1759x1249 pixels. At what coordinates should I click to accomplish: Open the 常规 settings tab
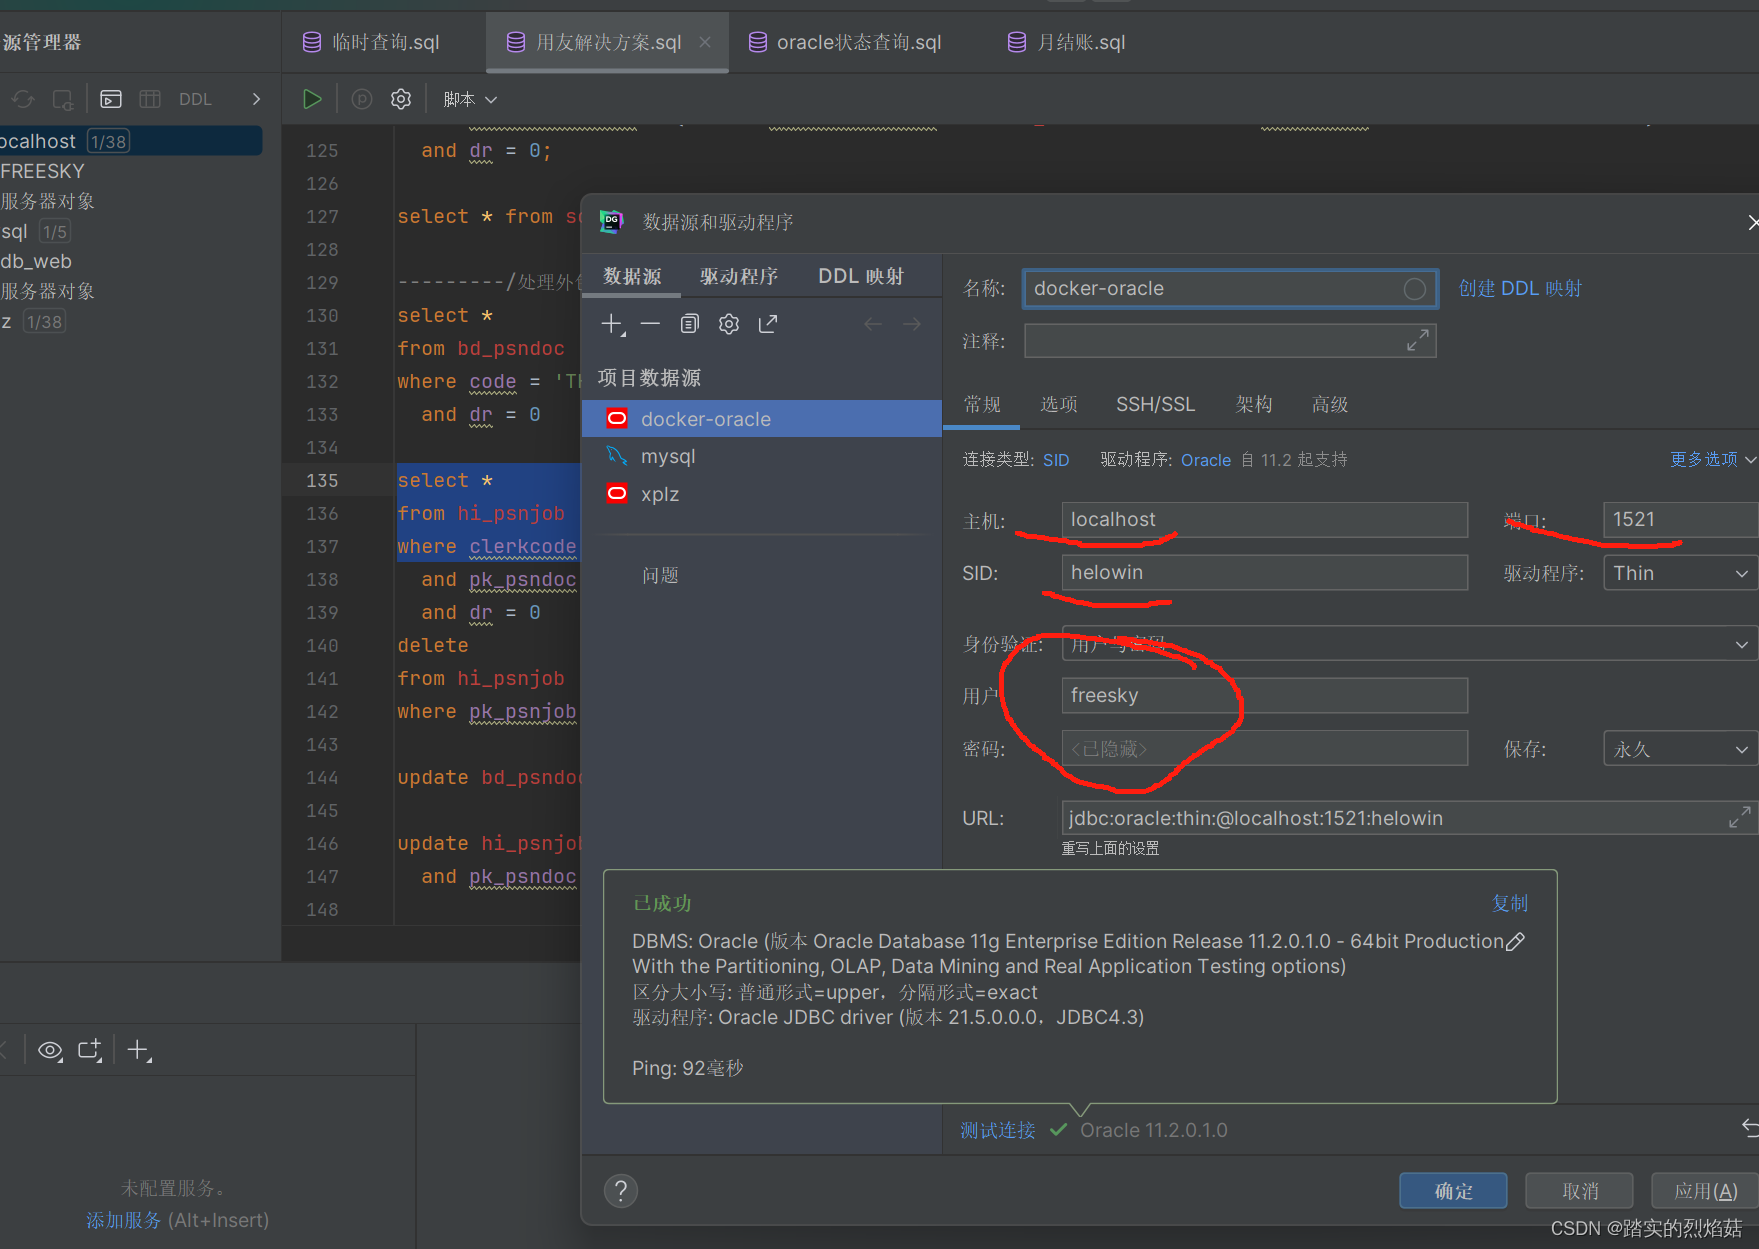pyautogui.click(x=982, y=404)
